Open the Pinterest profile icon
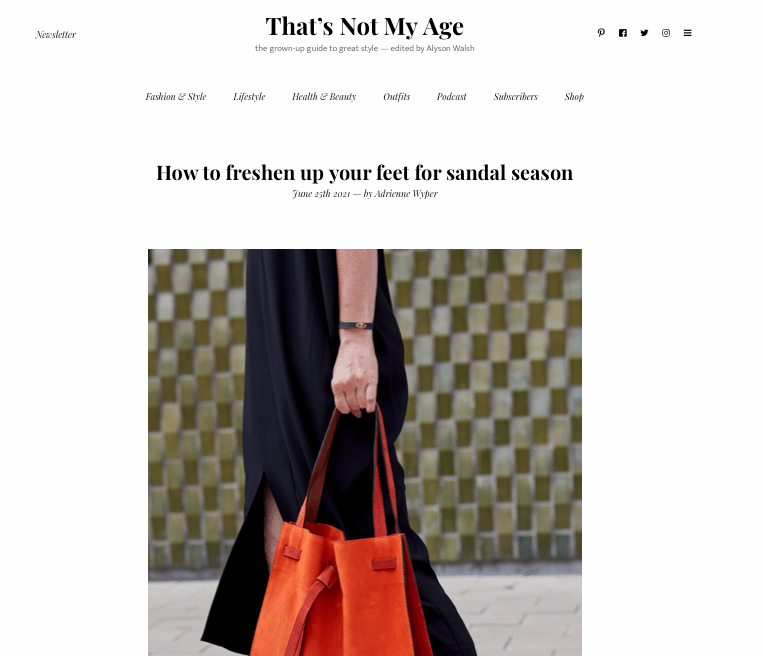 tap(601, 33)
